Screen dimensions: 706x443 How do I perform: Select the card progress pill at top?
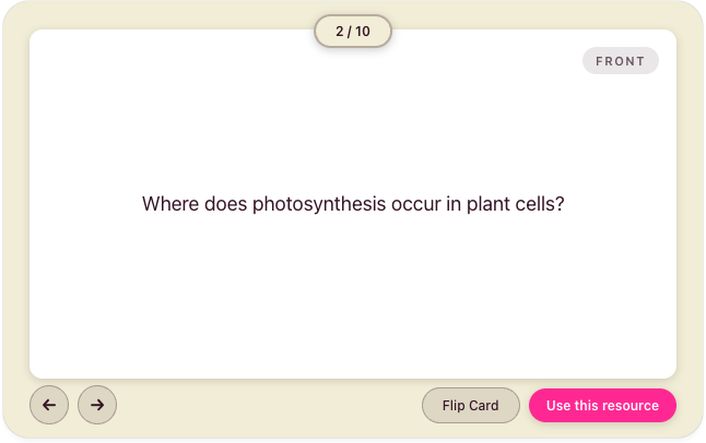[x=353, y=31]
